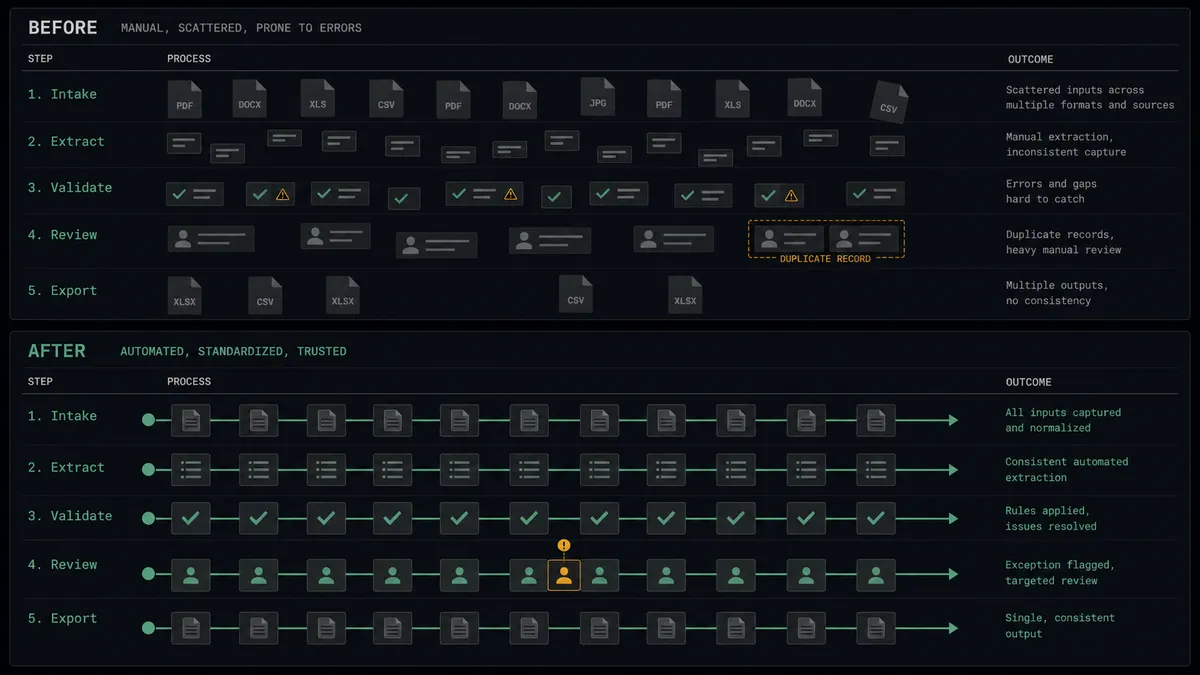This screenshot has height=675, width=1200.
Task: Click 'Scattered inputs across multiple formats and sources' outcome
Action: click(1090, 97)
